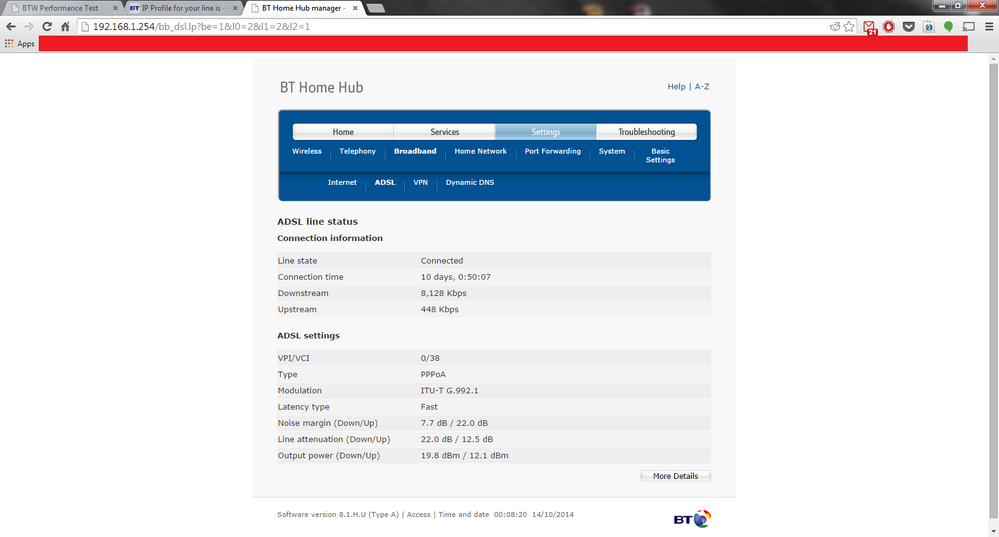Open the Chrome hamburger menu

click(x=989, y=27)
